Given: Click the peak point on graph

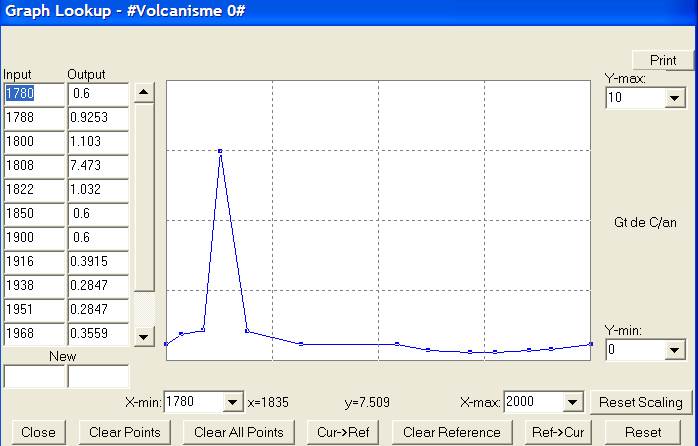Looking at the screenshot, I should click(220, 151).
